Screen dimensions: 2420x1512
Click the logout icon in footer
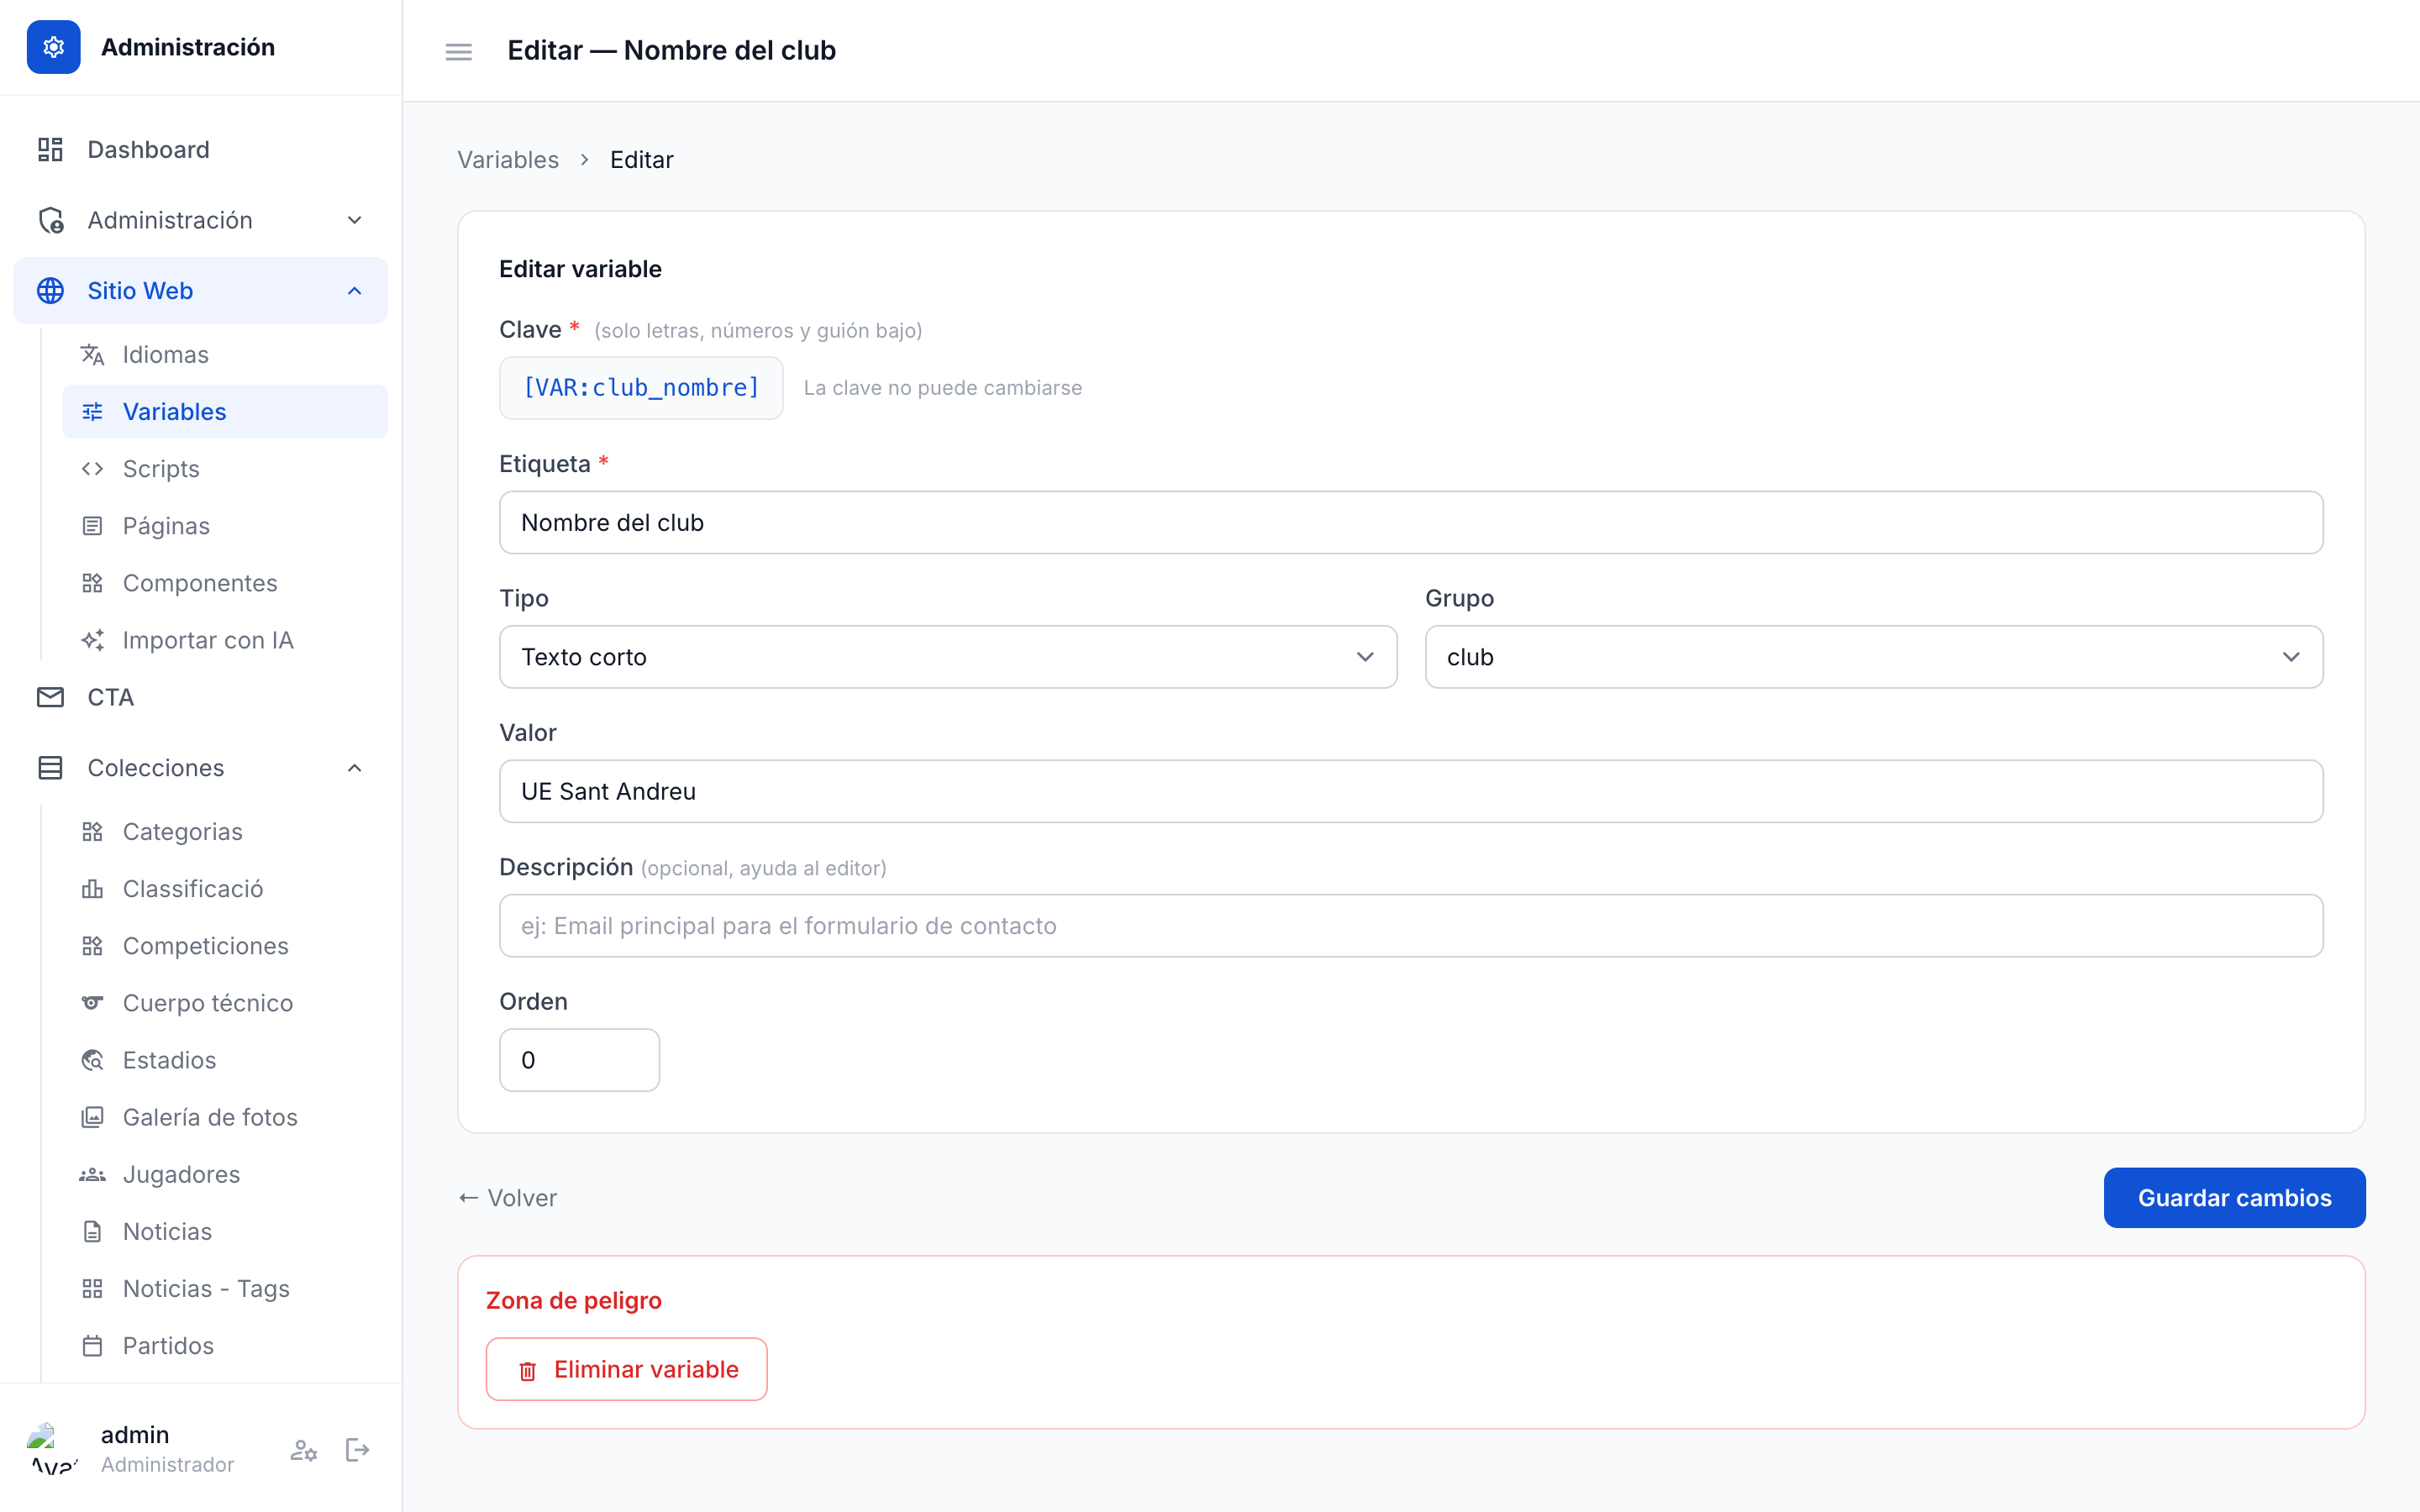point(357,1450)
